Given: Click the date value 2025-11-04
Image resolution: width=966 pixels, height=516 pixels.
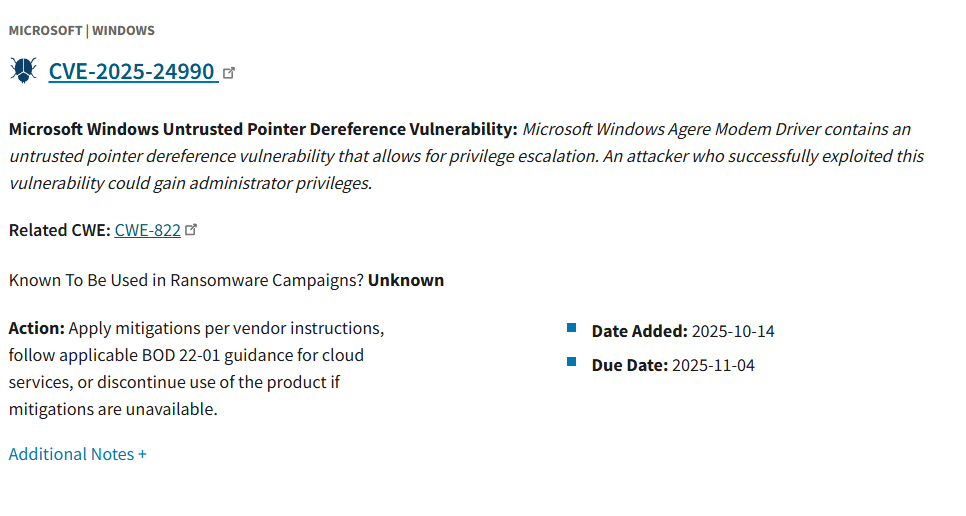Looking at the screenshot, I should click(x=713, y=365).
